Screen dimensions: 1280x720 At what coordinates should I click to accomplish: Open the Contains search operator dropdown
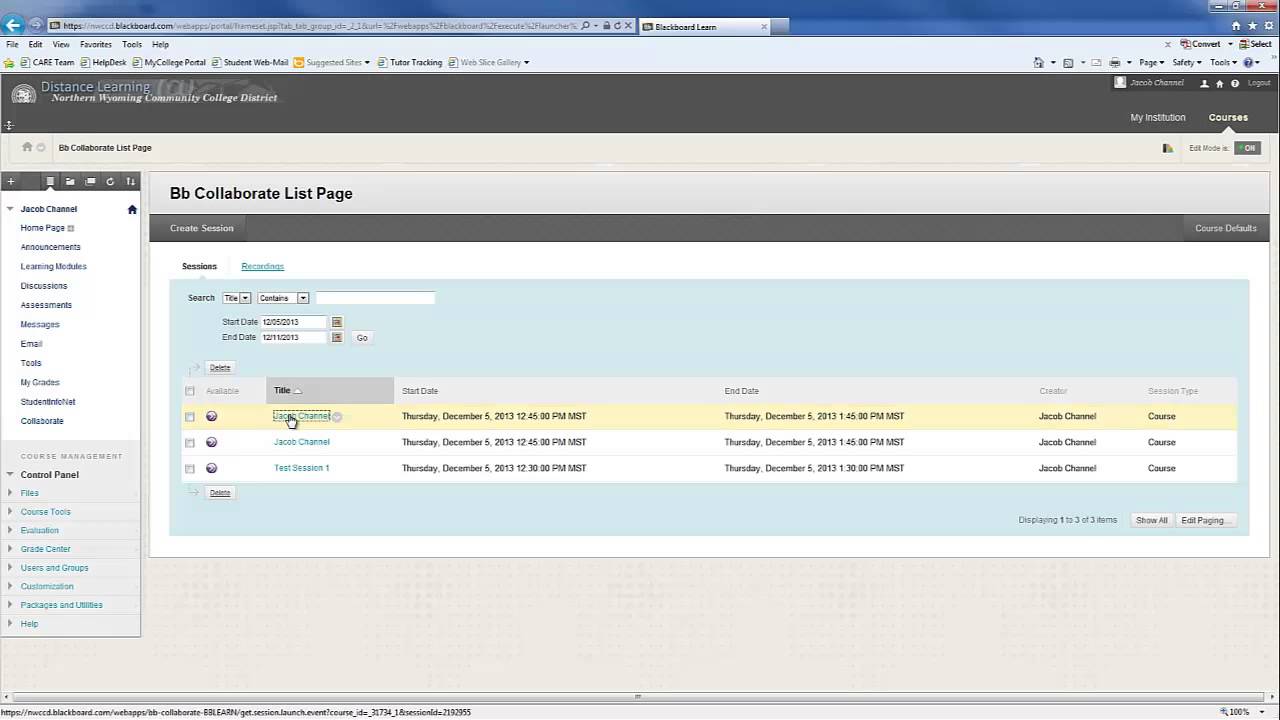point(283,298)
